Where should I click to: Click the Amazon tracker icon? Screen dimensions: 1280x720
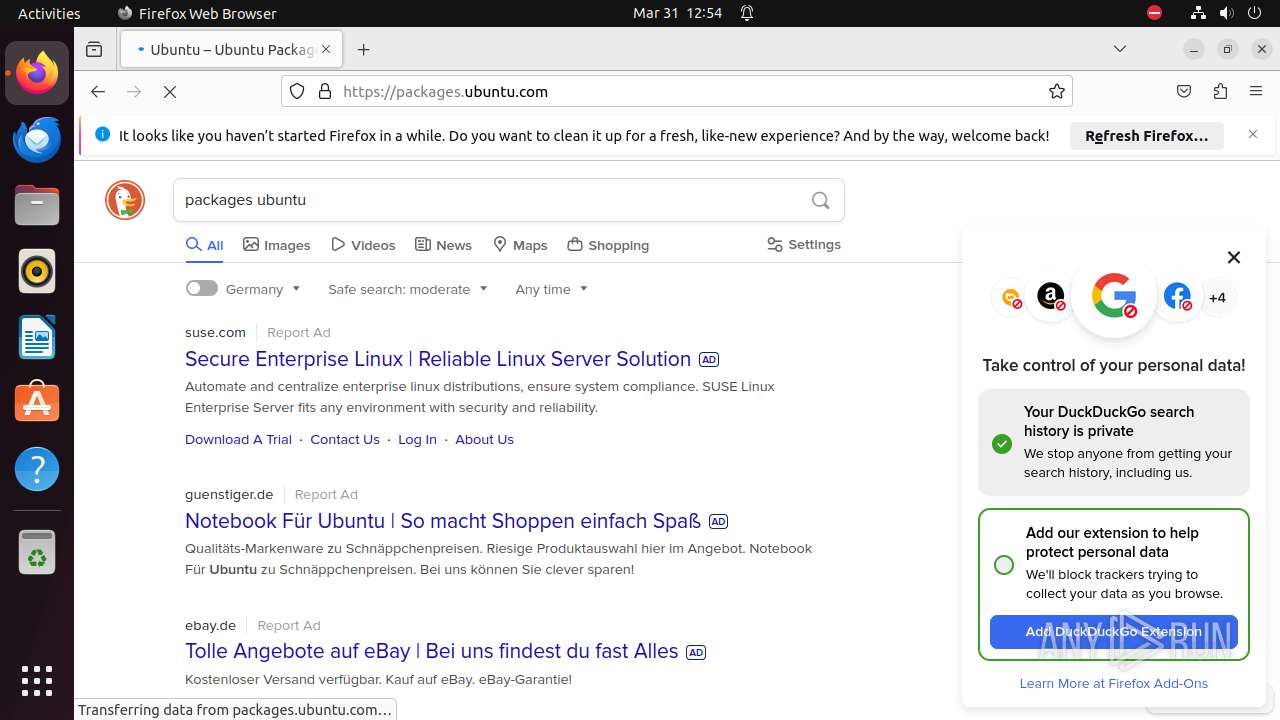[1051, 297]
